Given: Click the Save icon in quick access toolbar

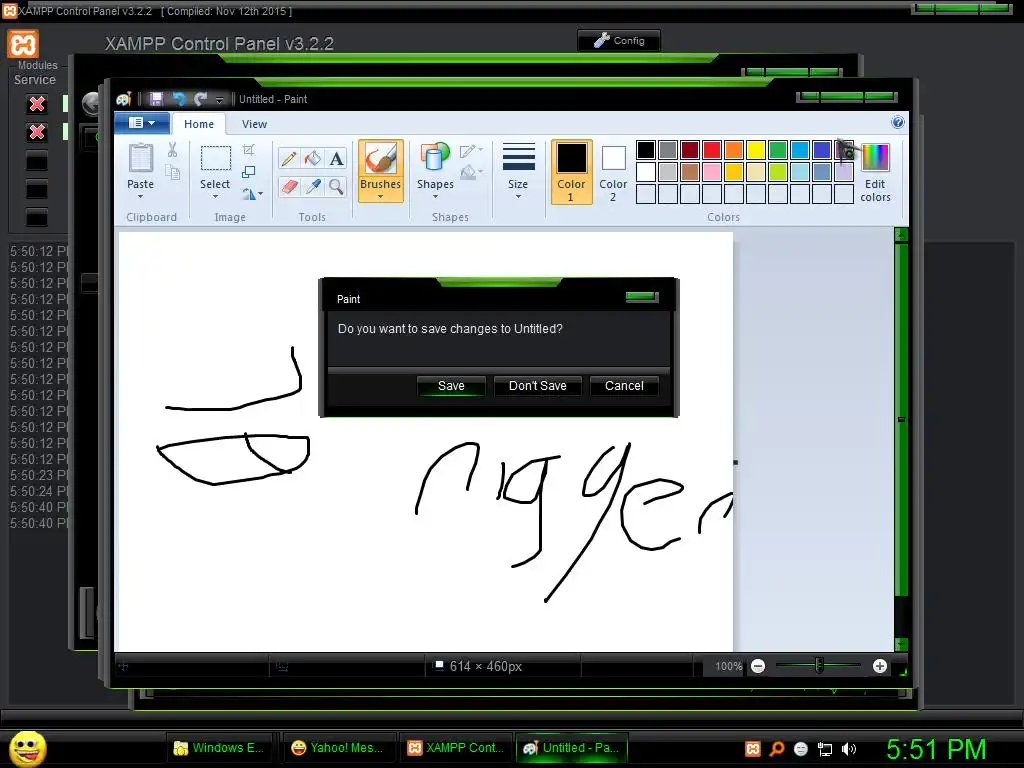Looking at the screenshot, I should click(156, 99).
